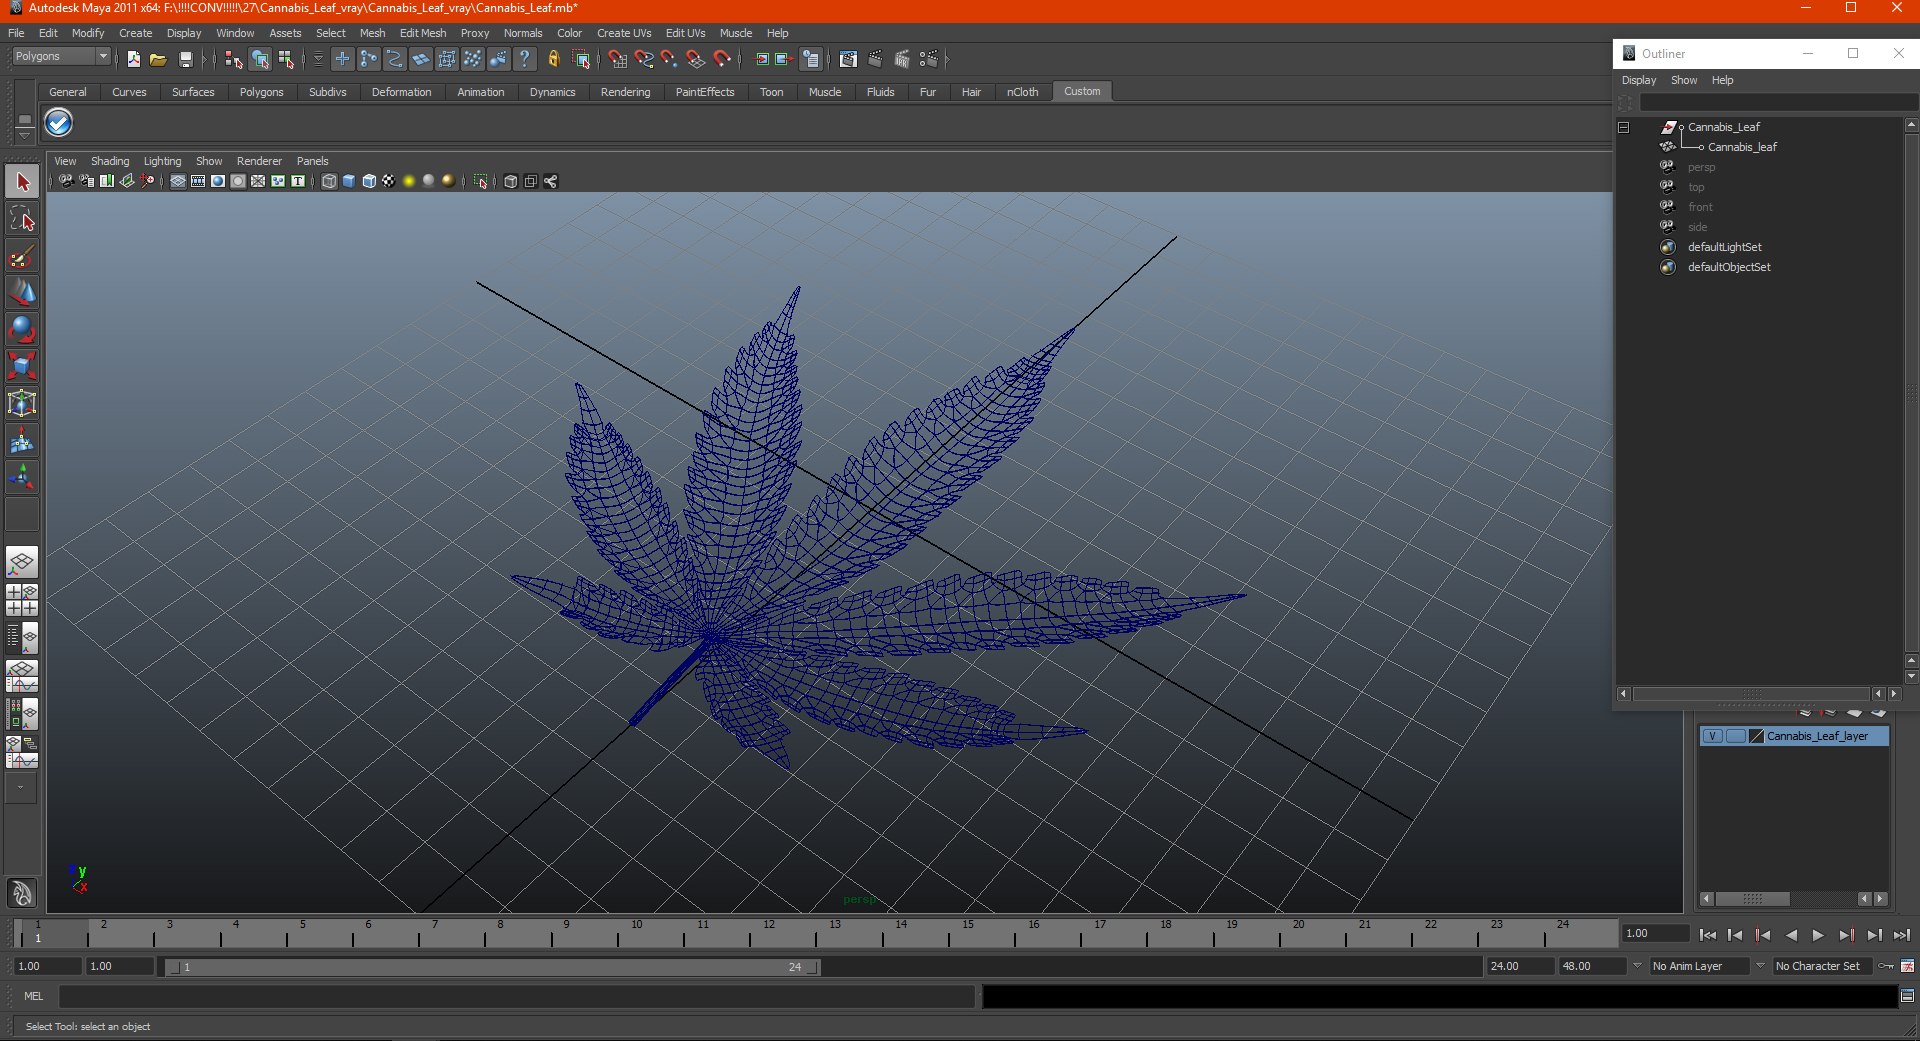Toggle smooth shade all blue cube
Viewport: 1920px width, 1041px height.
[349, 181]
